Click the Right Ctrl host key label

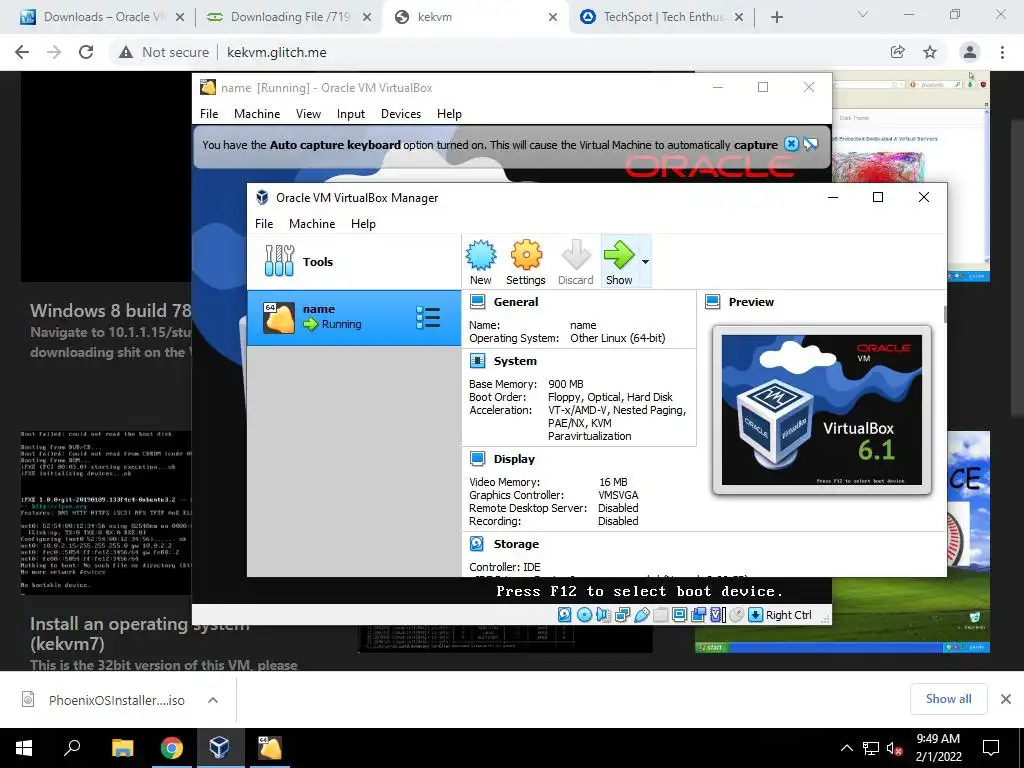pos(788,615)
